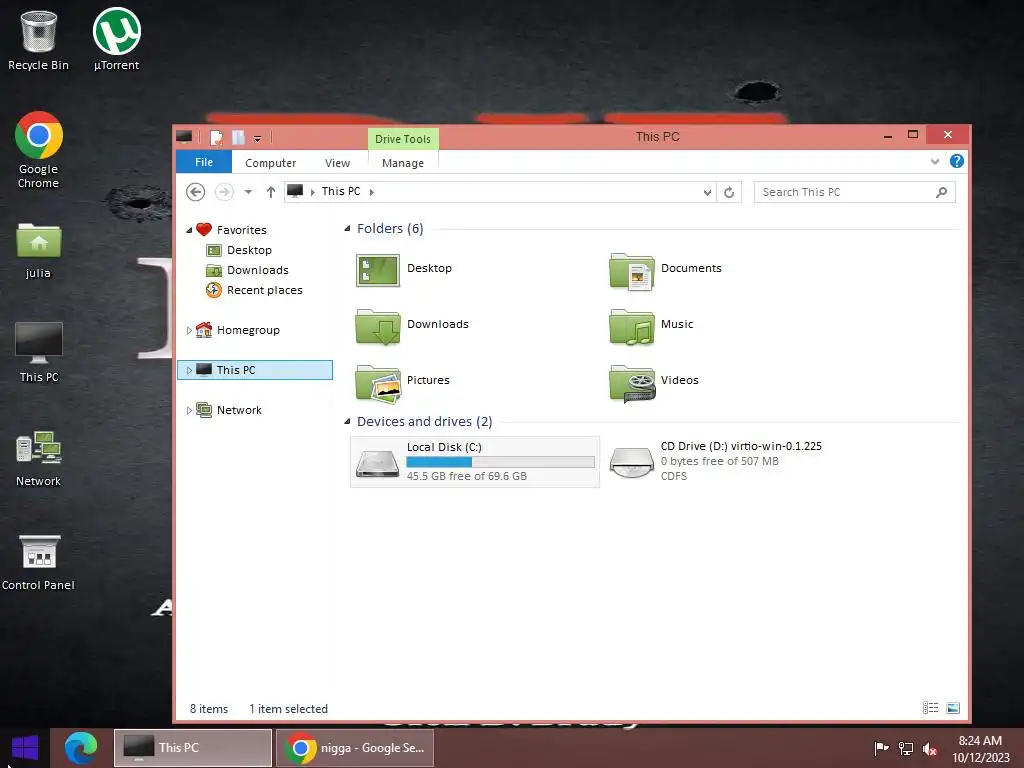Open Control Panel desktop icon
1024x768 pixels.
point(39,562)
